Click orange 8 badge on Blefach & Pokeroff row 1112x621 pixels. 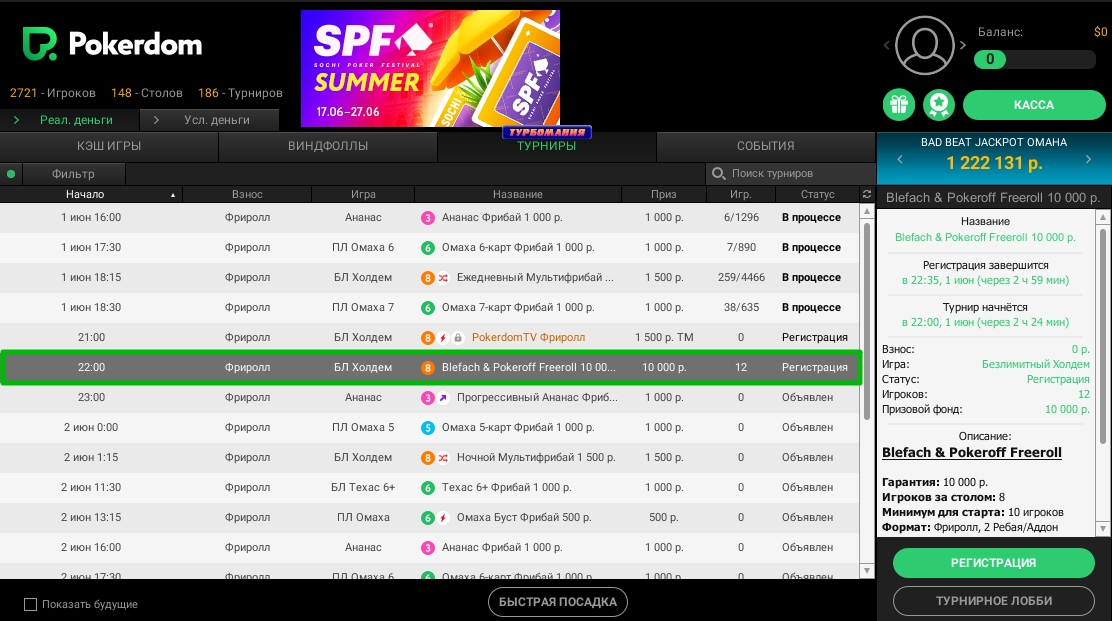point(428,368)
